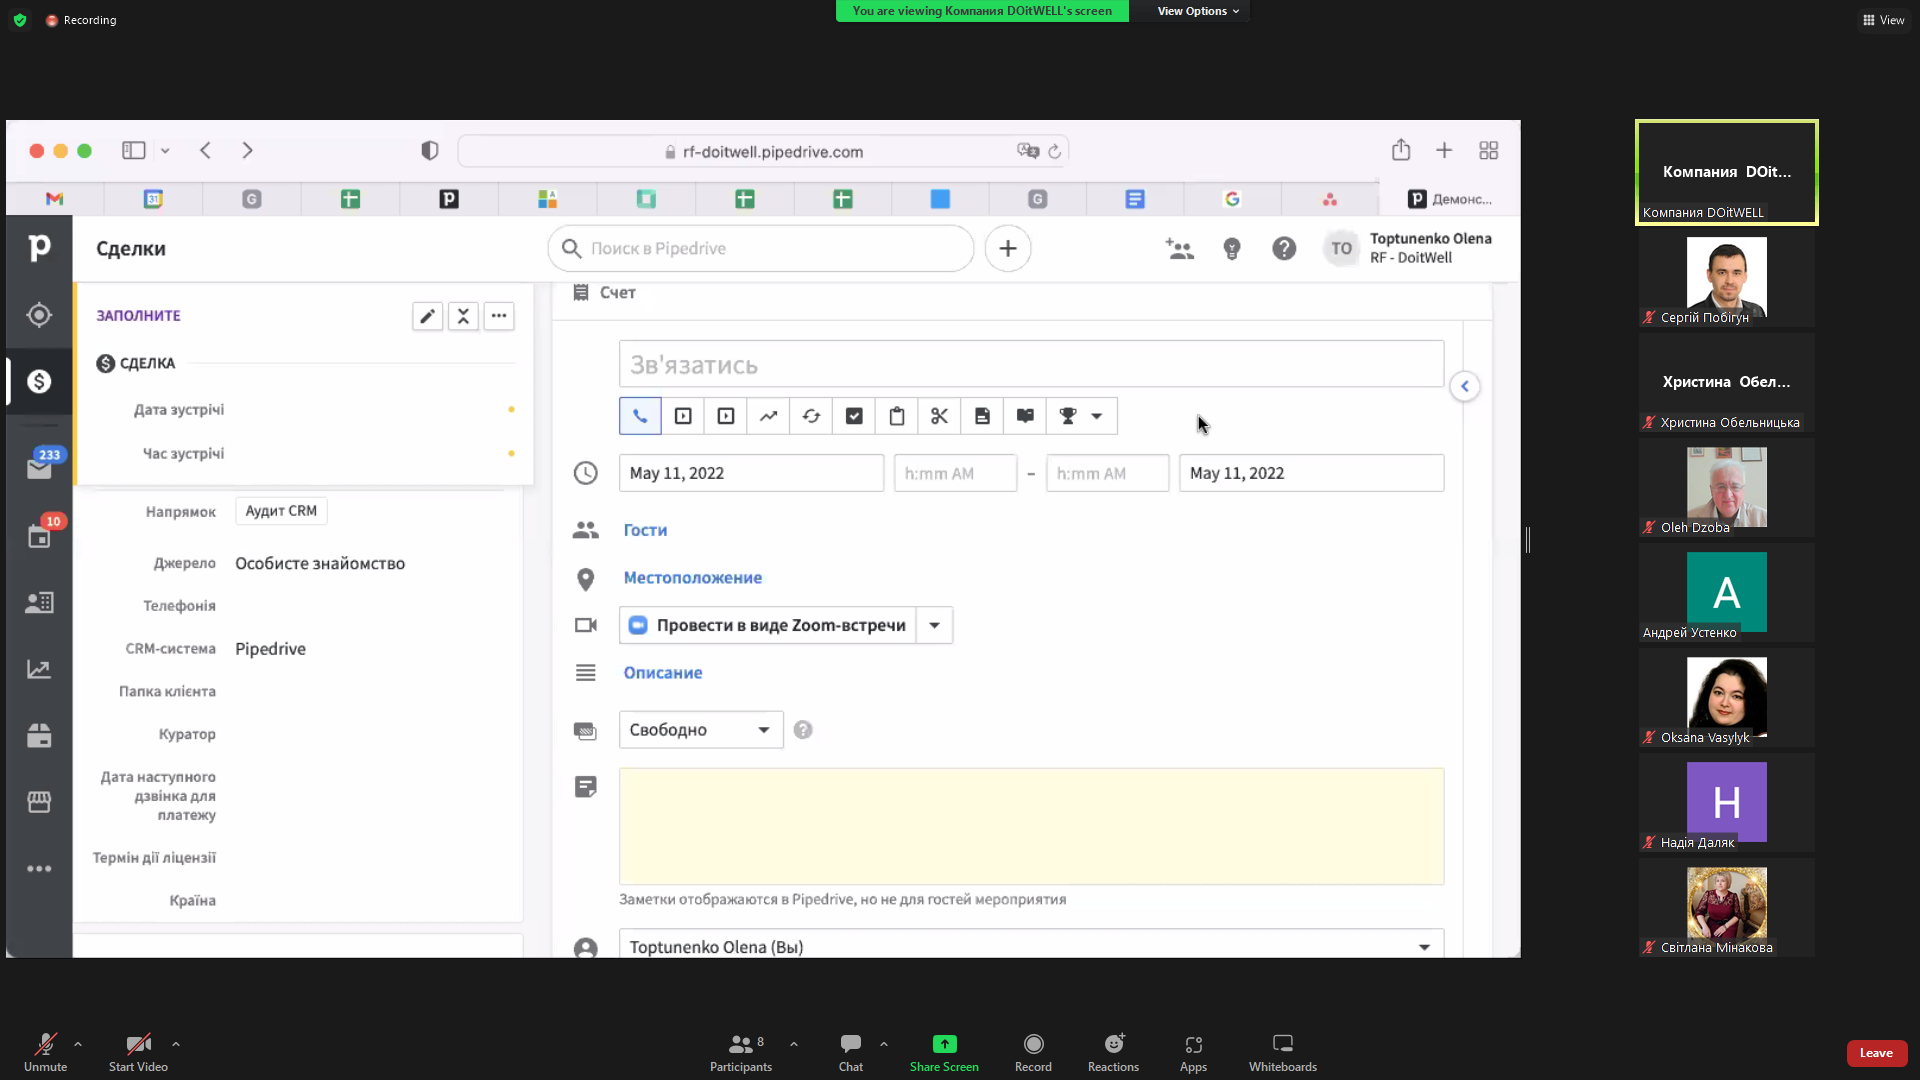
Task: Open more options for ЗАПОЛНИТЕ section
Action: tap(499, 316)
